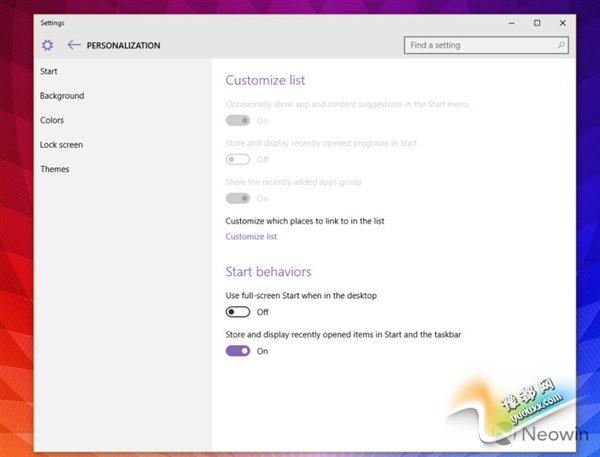The image size is (600, 457).
Task: Switch to Lock screen settings
Action: 61,145
